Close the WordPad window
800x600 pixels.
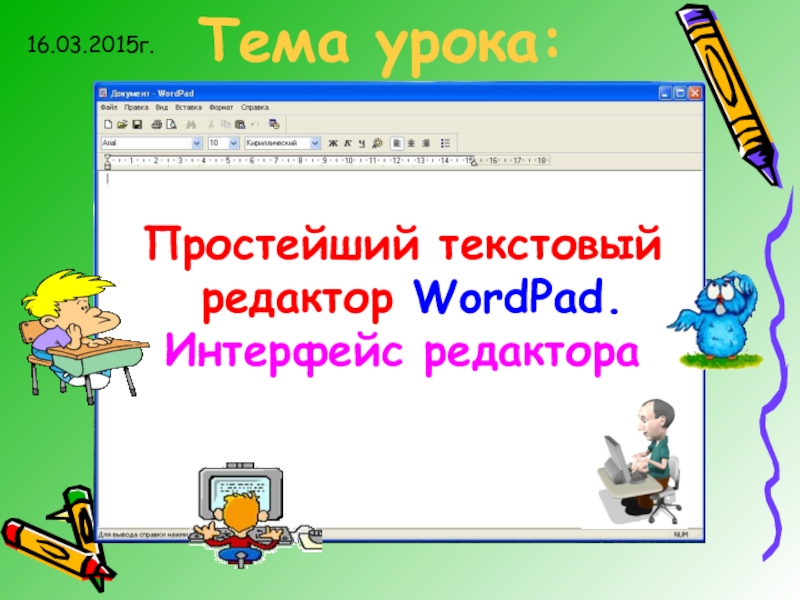pos(695,93)
